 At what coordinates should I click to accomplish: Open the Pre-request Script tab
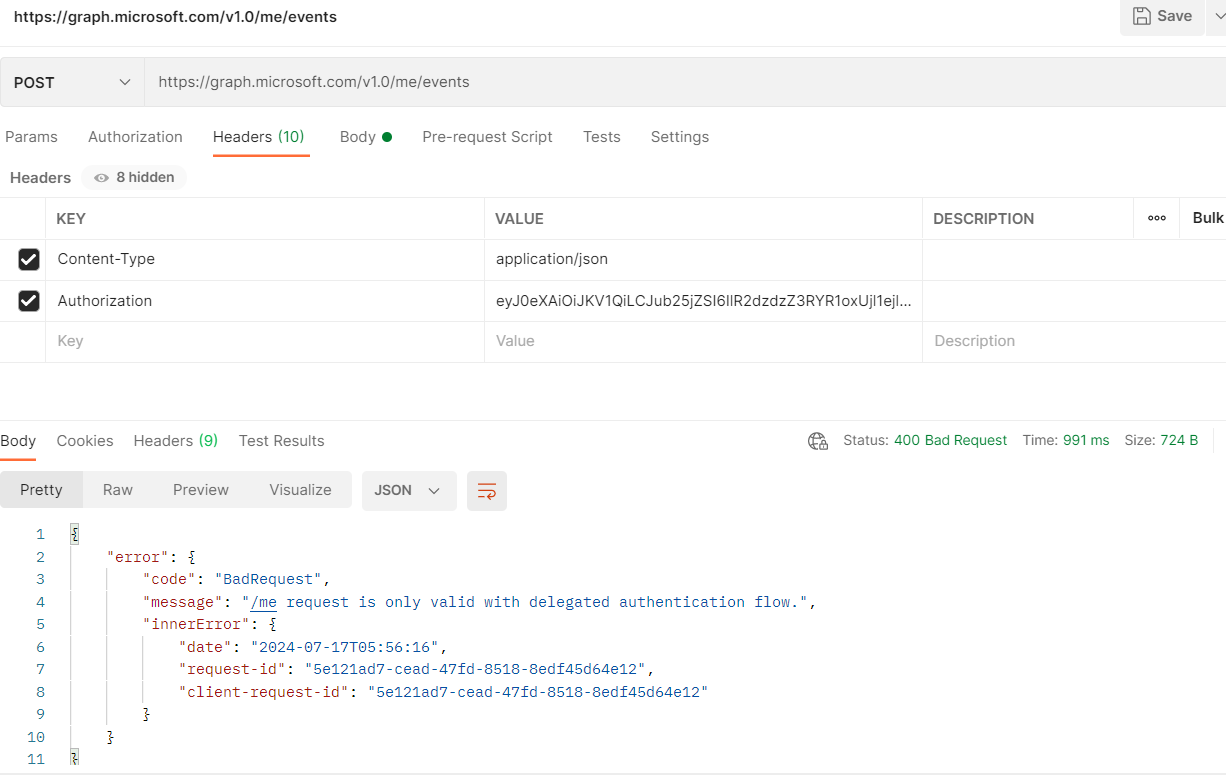click(x=487, y=137)
